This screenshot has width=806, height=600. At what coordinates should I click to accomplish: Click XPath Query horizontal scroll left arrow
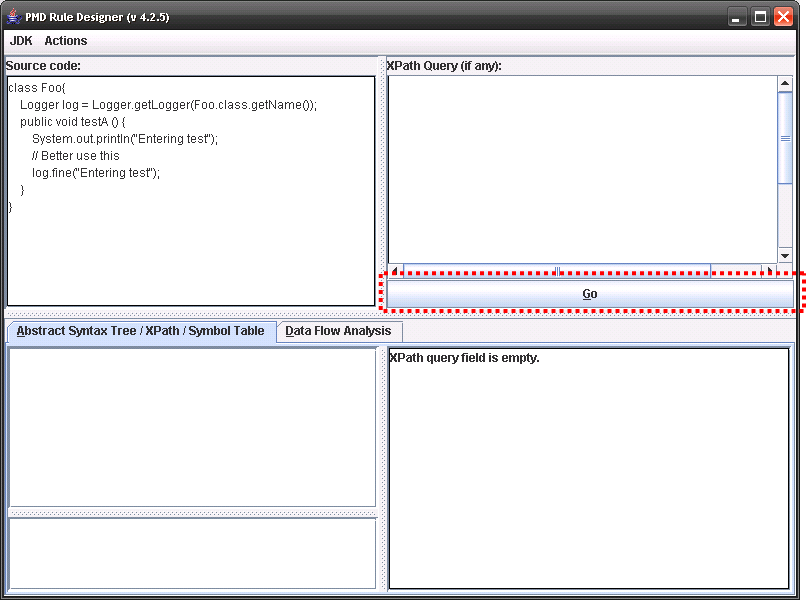[396, 270]
